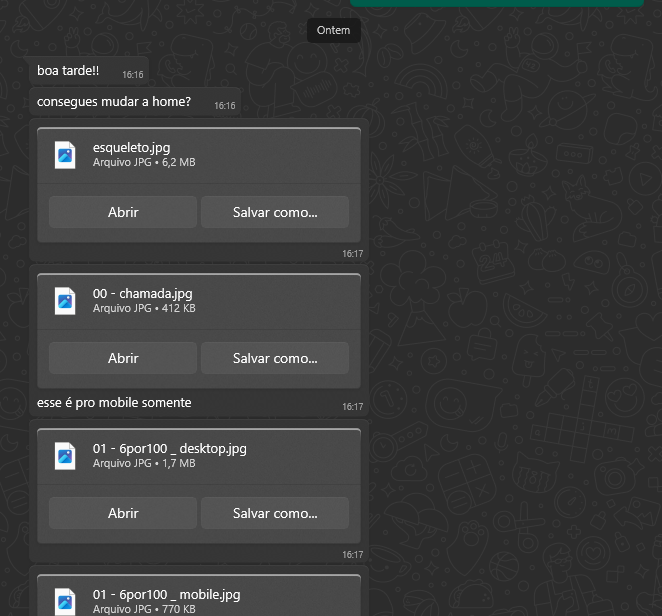Click the 00 - chamada.jpg file icon
This screenshot has width=662, height=616.
pyautogui.click(x=65, y=301)
